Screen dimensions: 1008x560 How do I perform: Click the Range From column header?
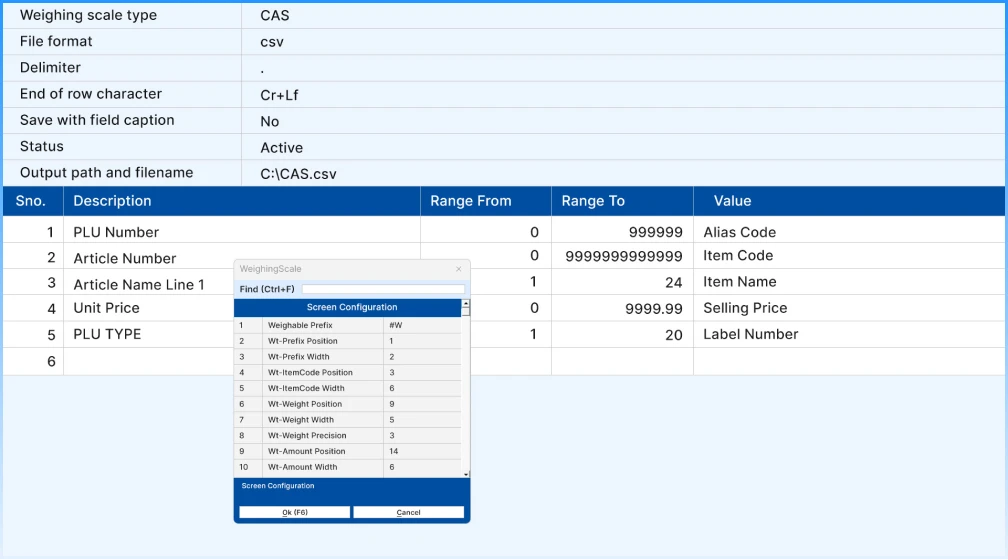coord(486,201)
